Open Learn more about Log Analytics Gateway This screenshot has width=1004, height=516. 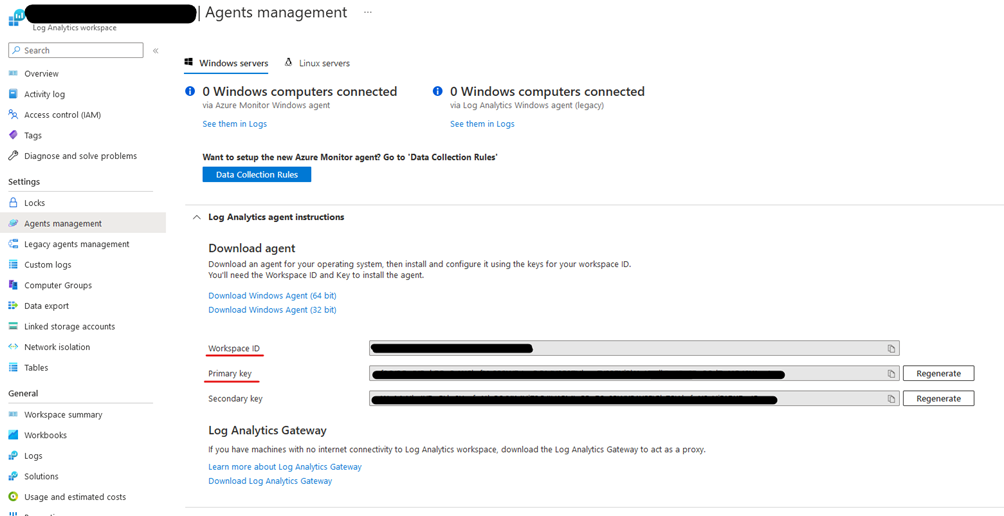point(285,467)
